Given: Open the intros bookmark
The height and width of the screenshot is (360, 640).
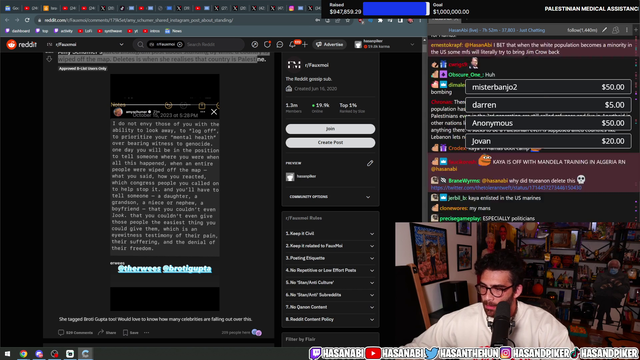Looking at the screenshot, I should click(152, 31).
